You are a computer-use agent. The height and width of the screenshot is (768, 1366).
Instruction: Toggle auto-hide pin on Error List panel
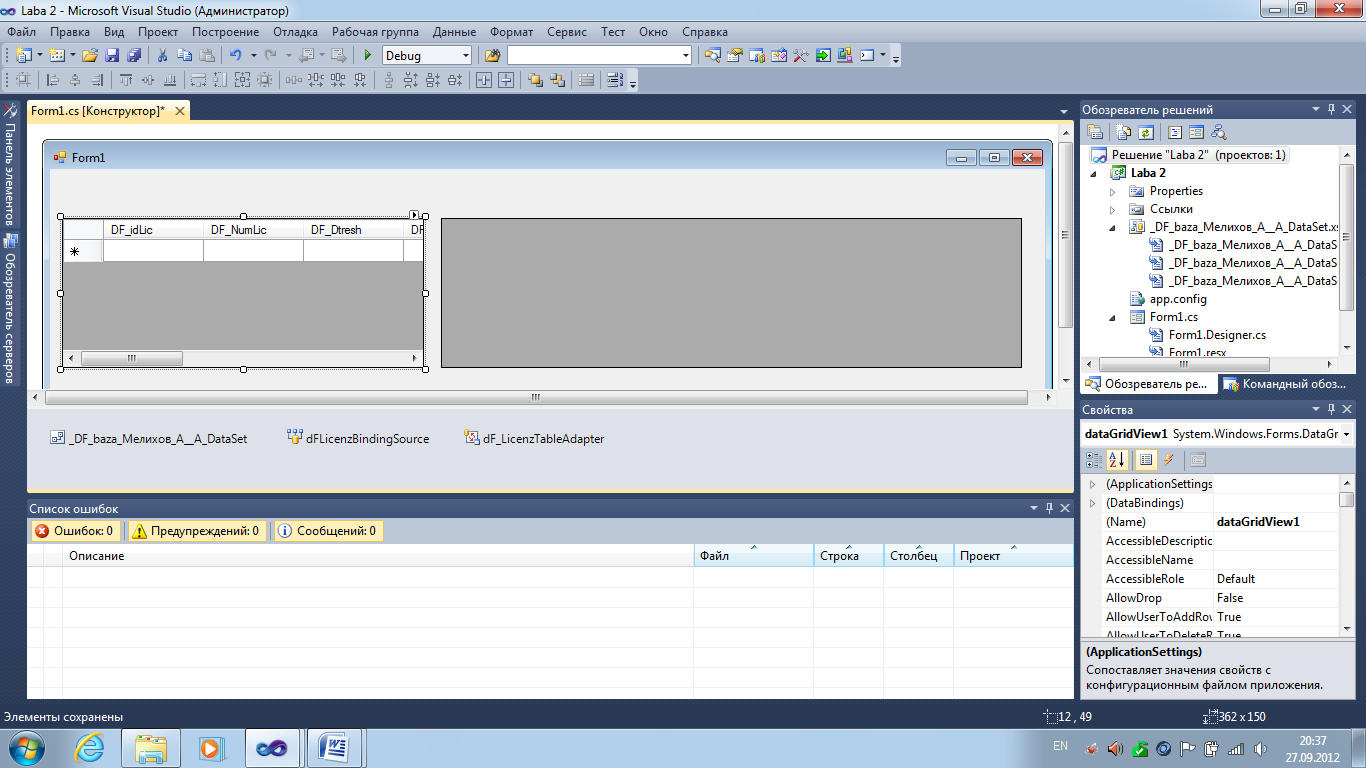pyautogui.click(x=1049, y=508)
